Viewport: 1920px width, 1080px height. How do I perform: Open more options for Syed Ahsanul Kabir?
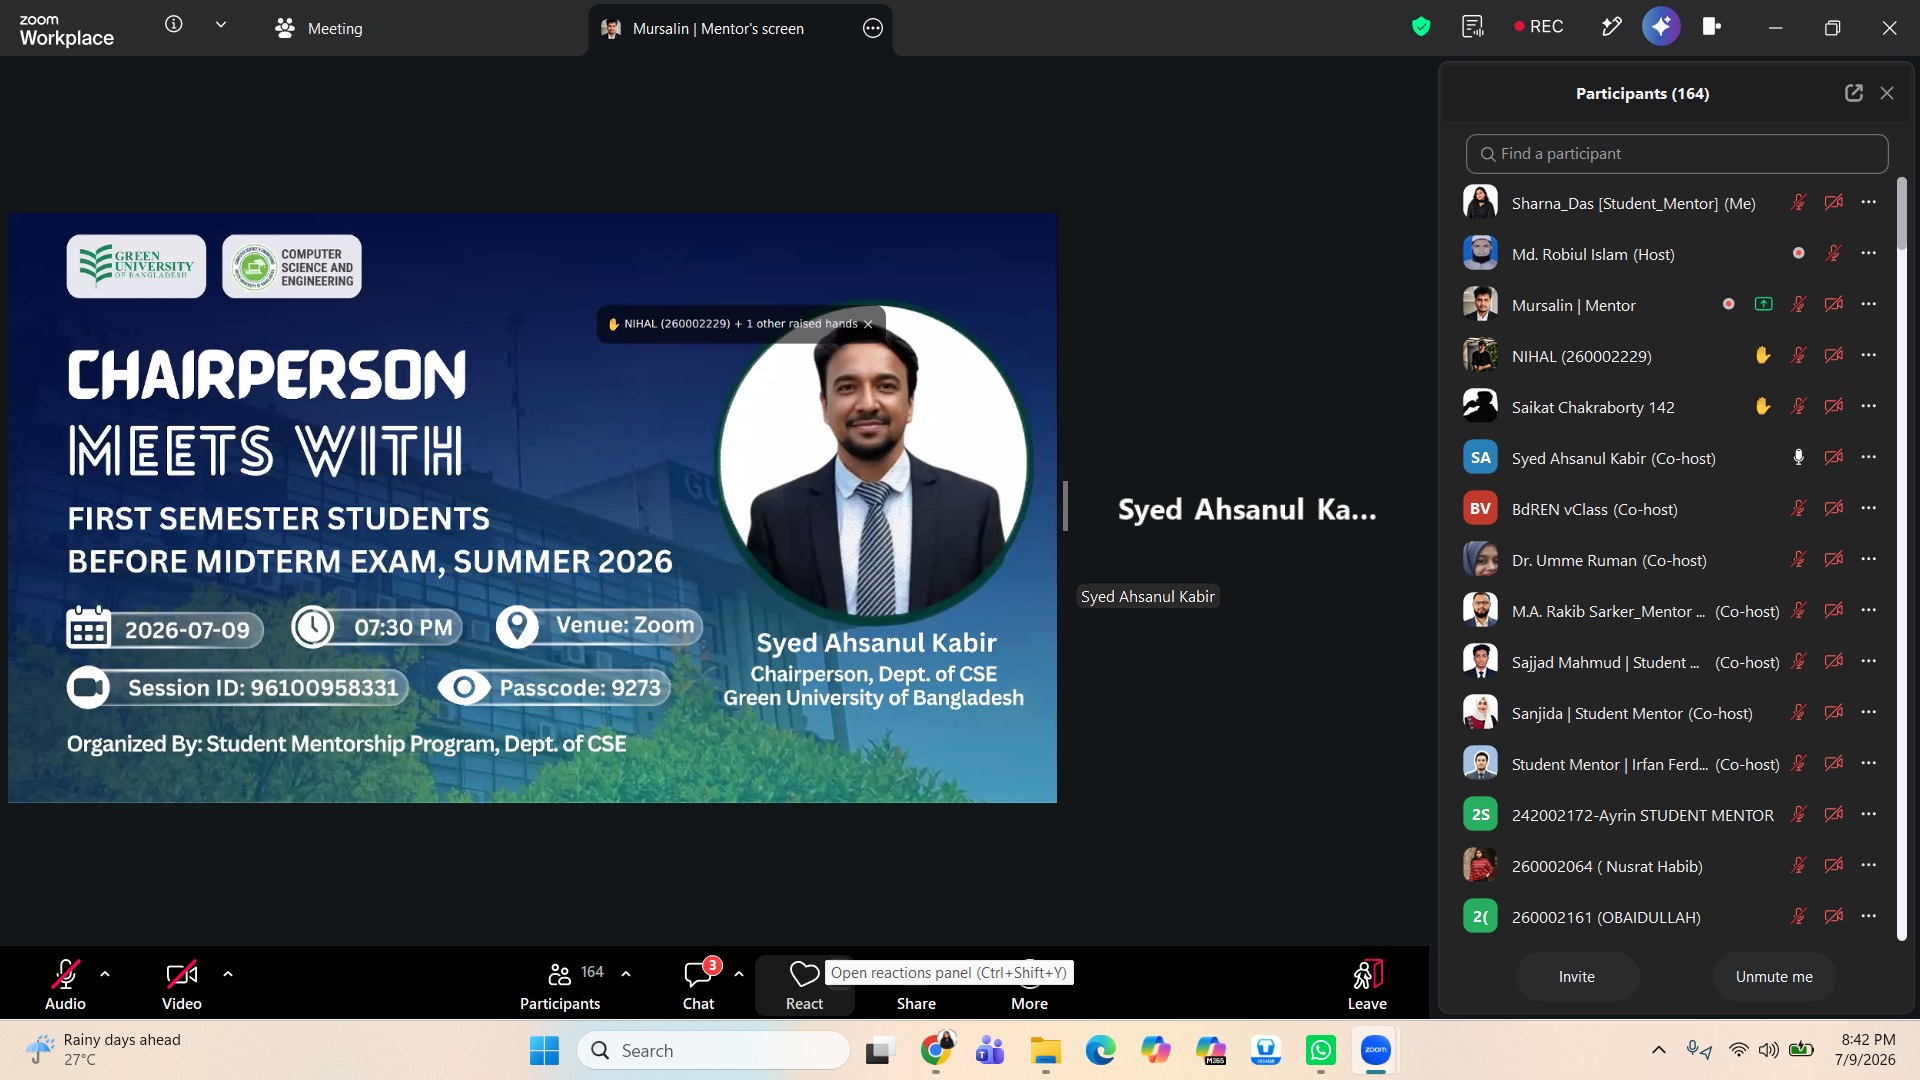1868,458
